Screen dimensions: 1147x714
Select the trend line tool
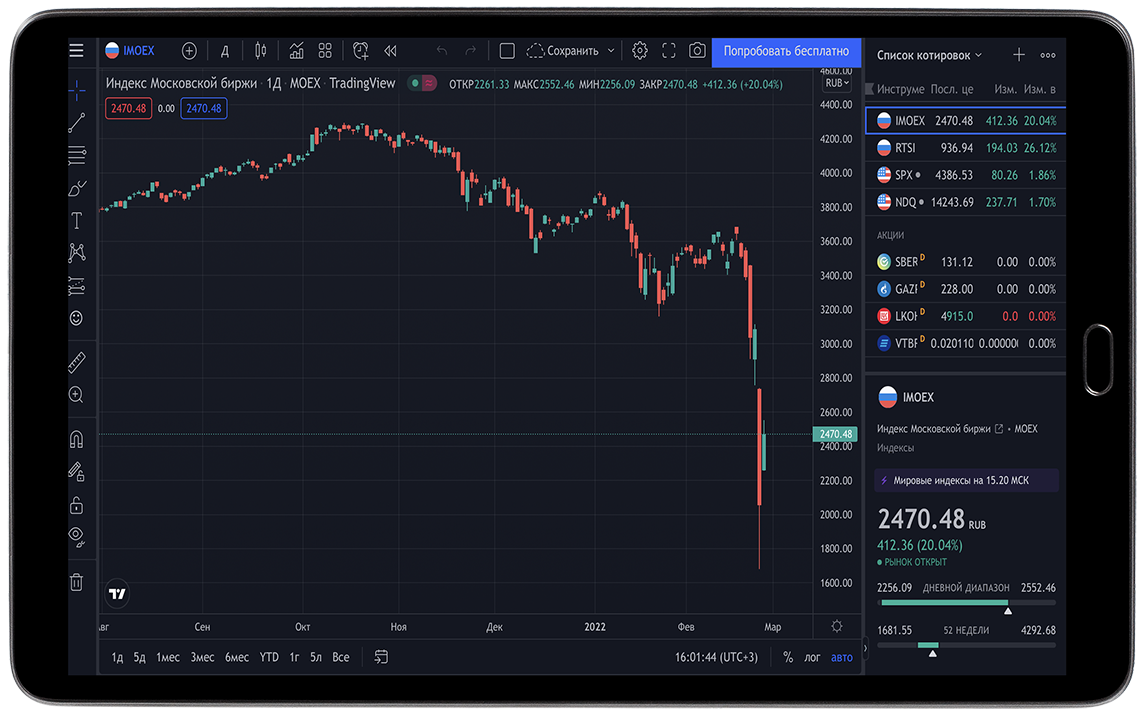tap(76, 123)
